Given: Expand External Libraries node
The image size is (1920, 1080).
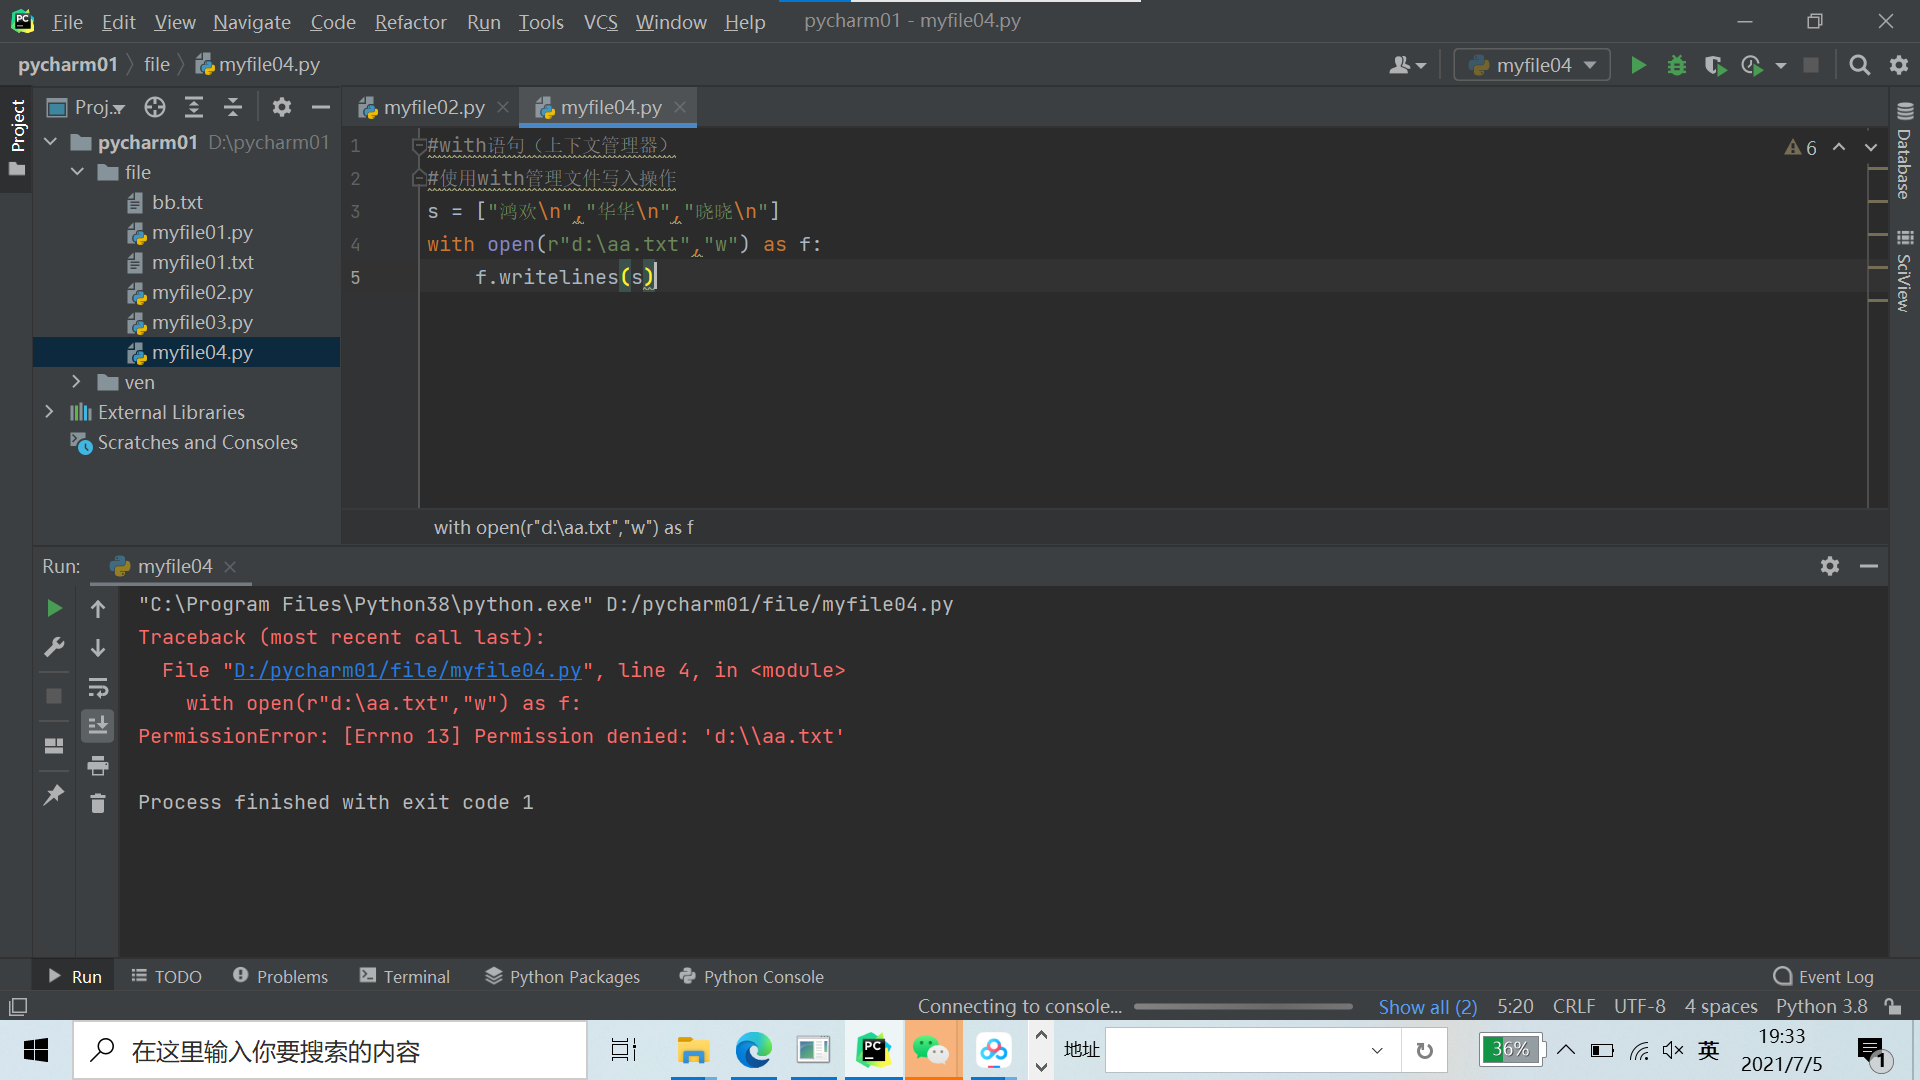Looking at the screenshot, I should coord(50,412).
